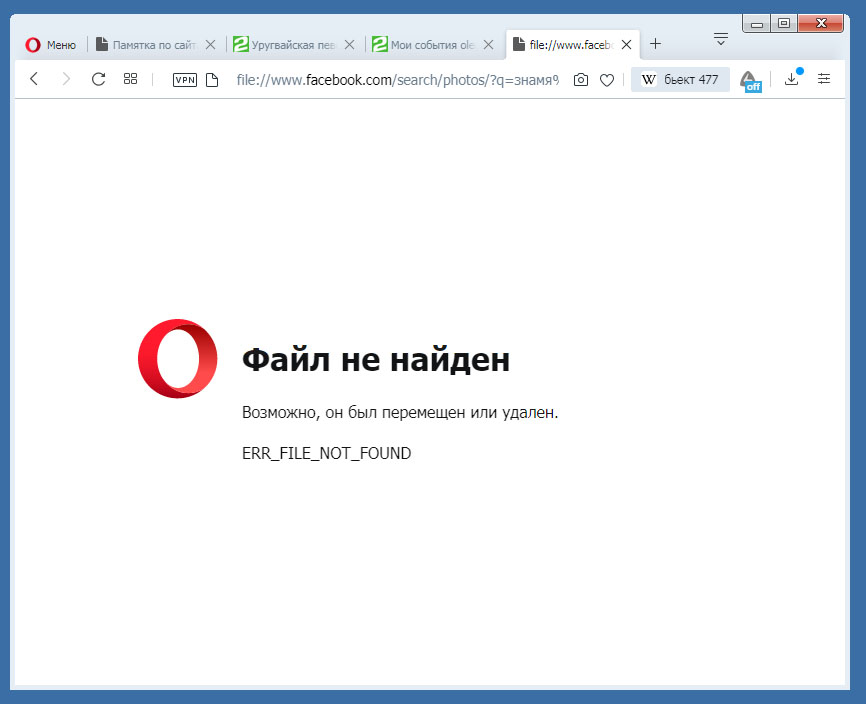Open the Speed Dial grid icon
The height and width of the screenshot is (704, 866).
(x=130, y=79)
